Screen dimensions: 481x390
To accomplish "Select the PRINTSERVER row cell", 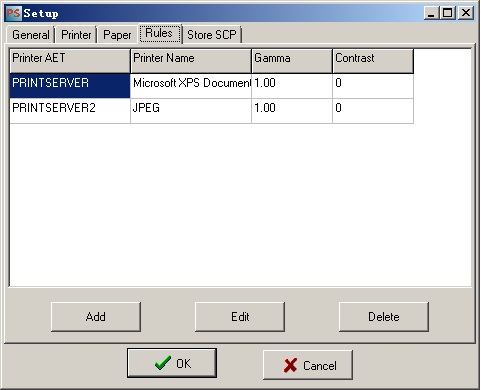I will tap(70, 86).
